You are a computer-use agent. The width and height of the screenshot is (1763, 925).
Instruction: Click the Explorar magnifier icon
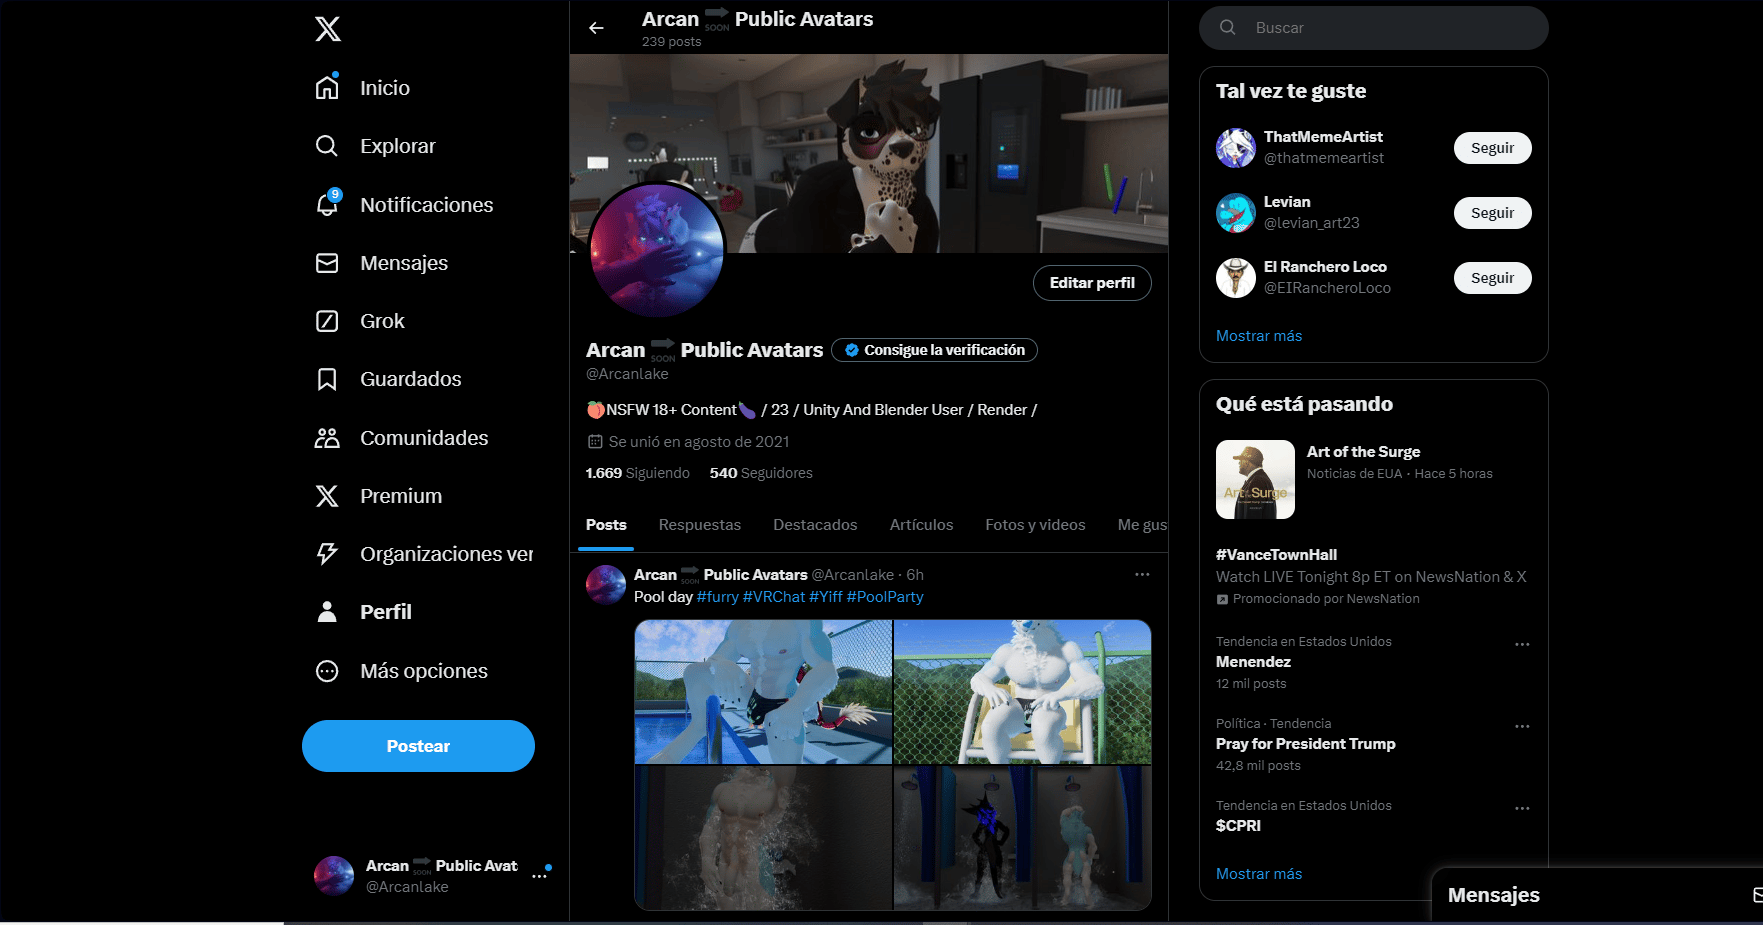pyautogui.click(x=327, y=146)
